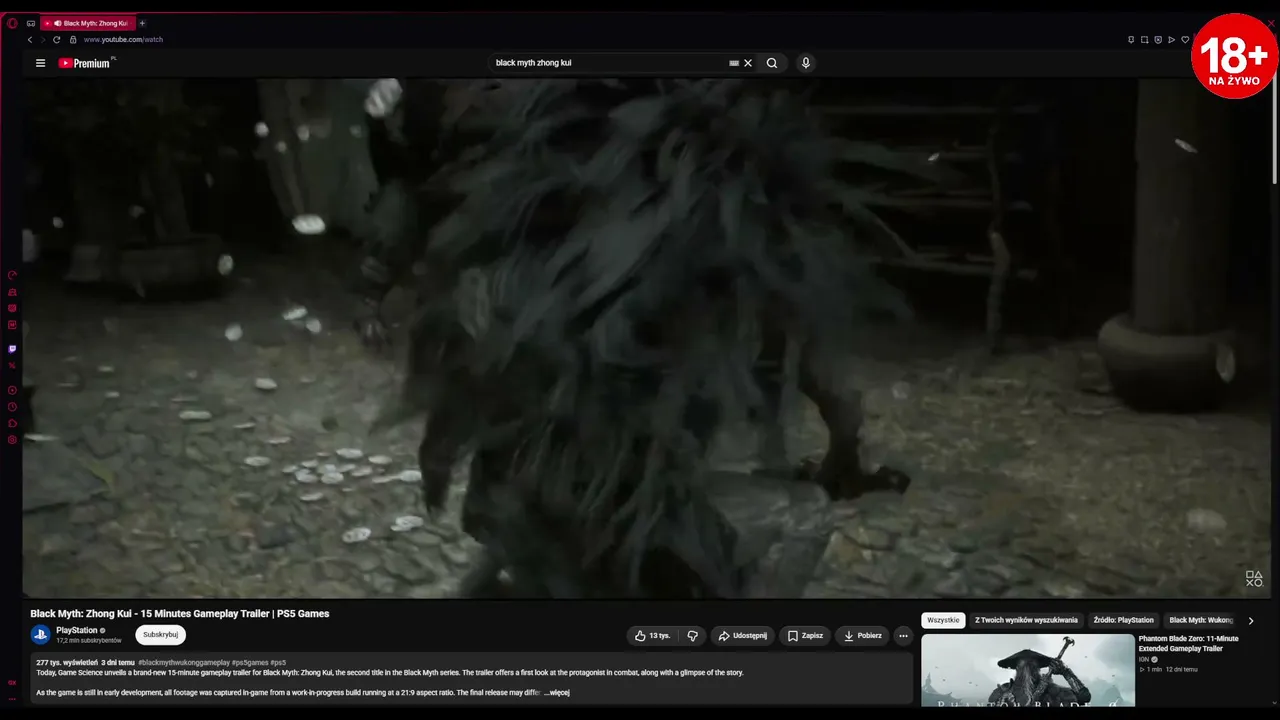This screenshot has width=1280, height=720.
Task: Go to YouTube Premium home logo
Action: [85, 63]
